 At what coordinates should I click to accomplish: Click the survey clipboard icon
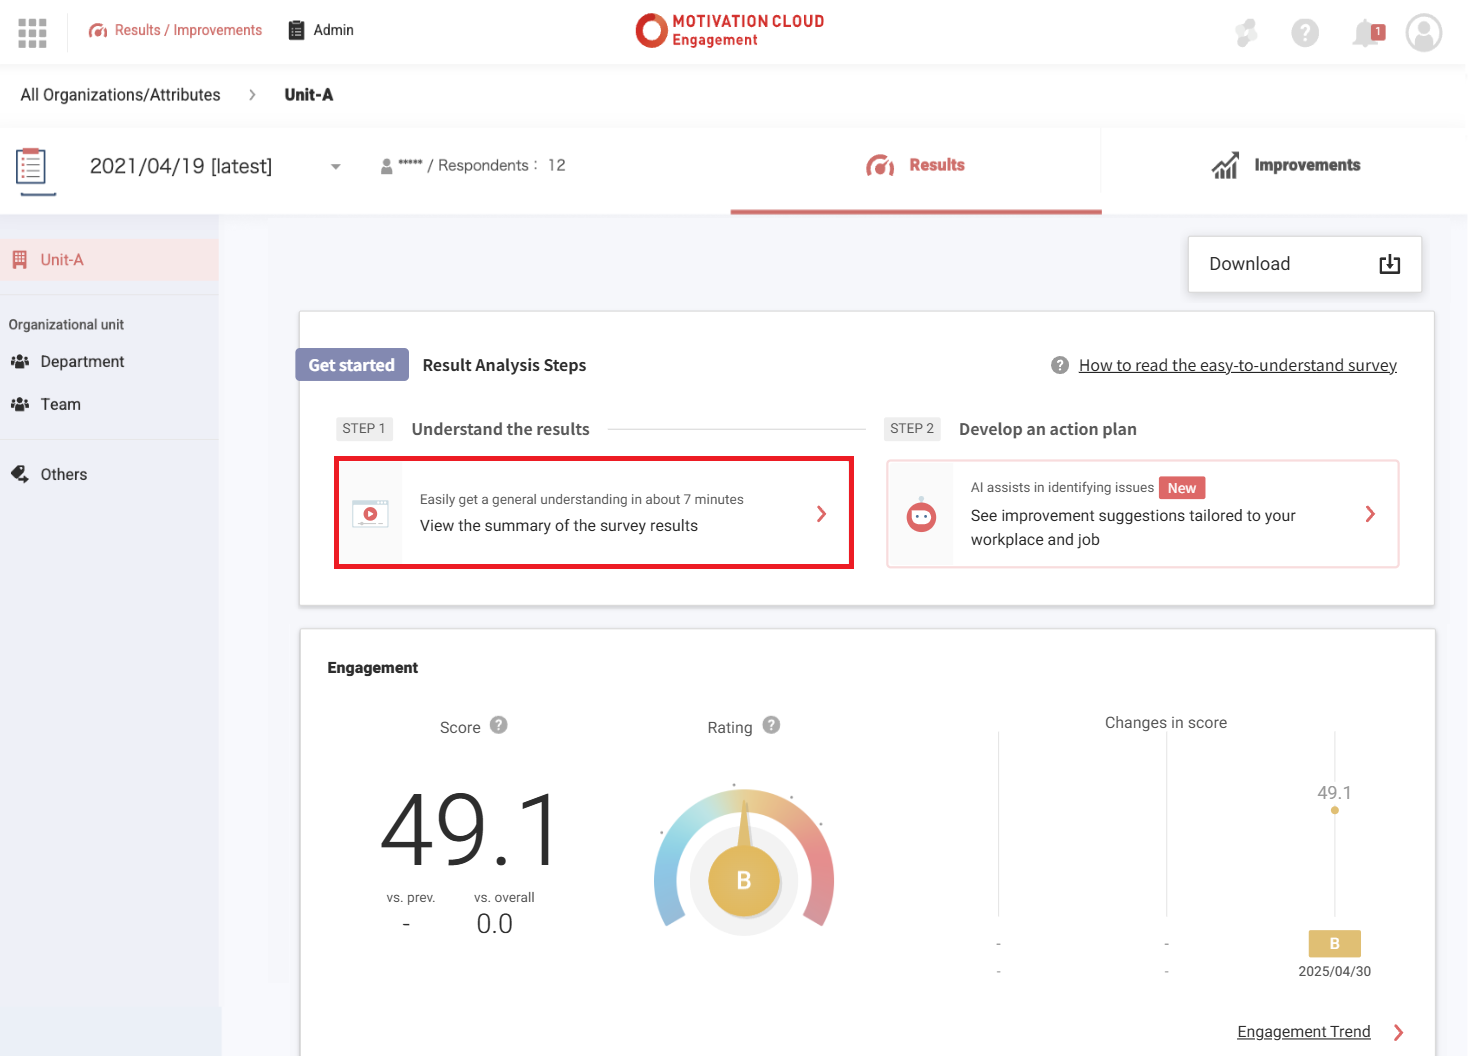(32, 167)
